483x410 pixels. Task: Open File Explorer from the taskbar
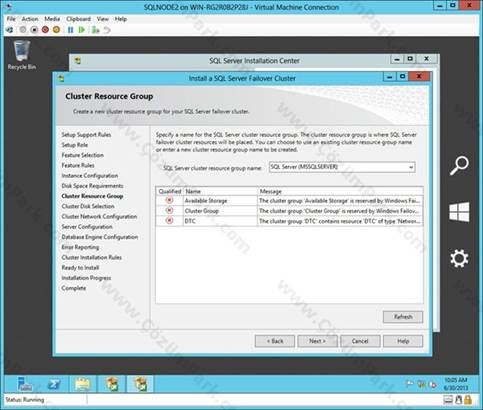pos(82,384)
